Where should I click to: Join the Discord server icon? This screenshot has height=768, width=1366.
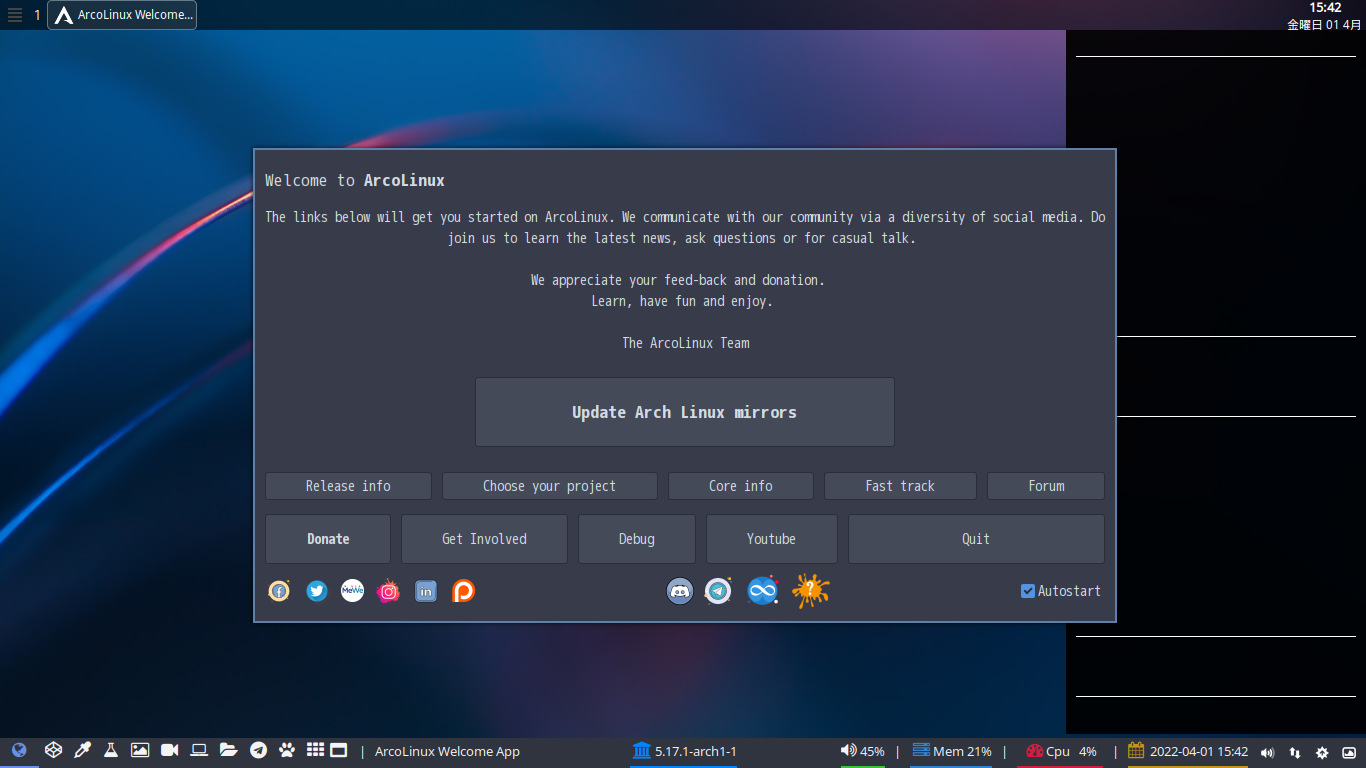pyautogui.click(x=680, y=591)
